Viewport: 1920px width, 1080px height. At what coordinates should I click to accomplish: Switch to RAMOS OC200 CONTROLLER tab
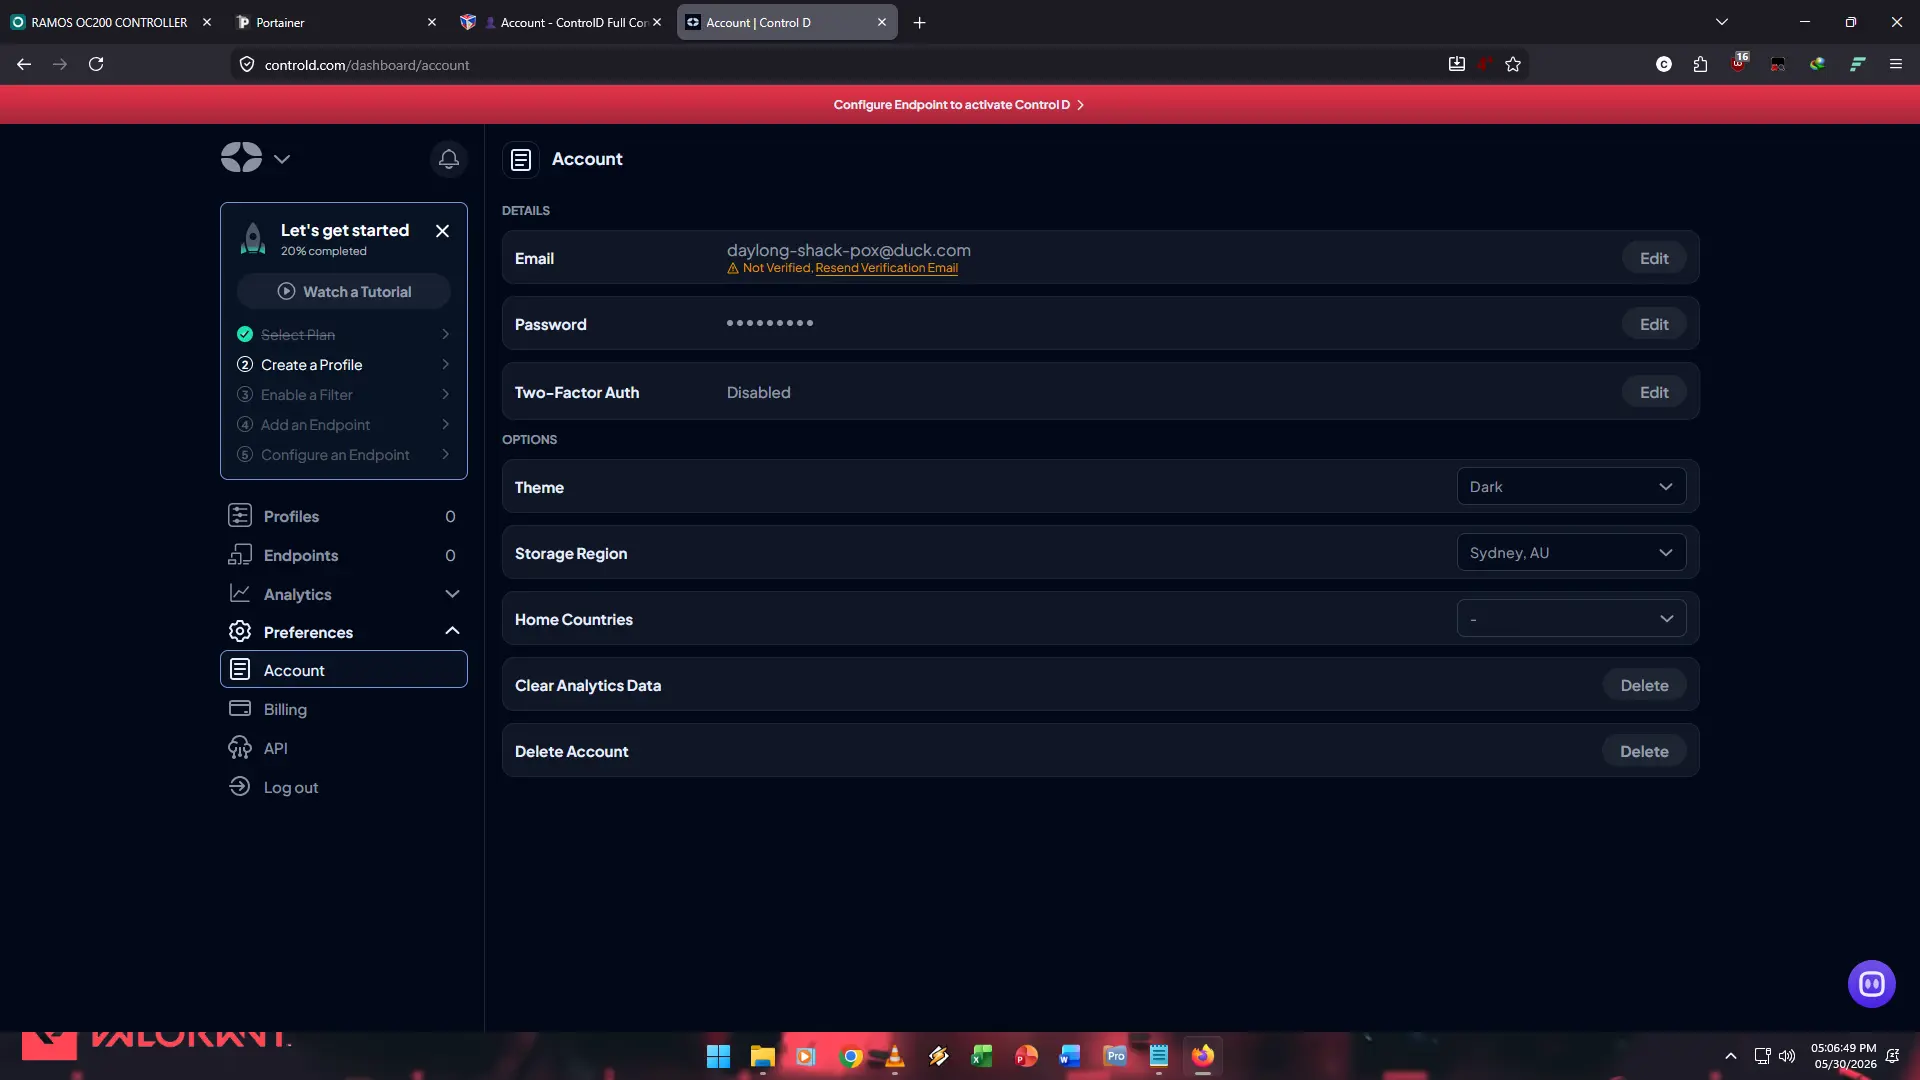[x=110, y=22]
